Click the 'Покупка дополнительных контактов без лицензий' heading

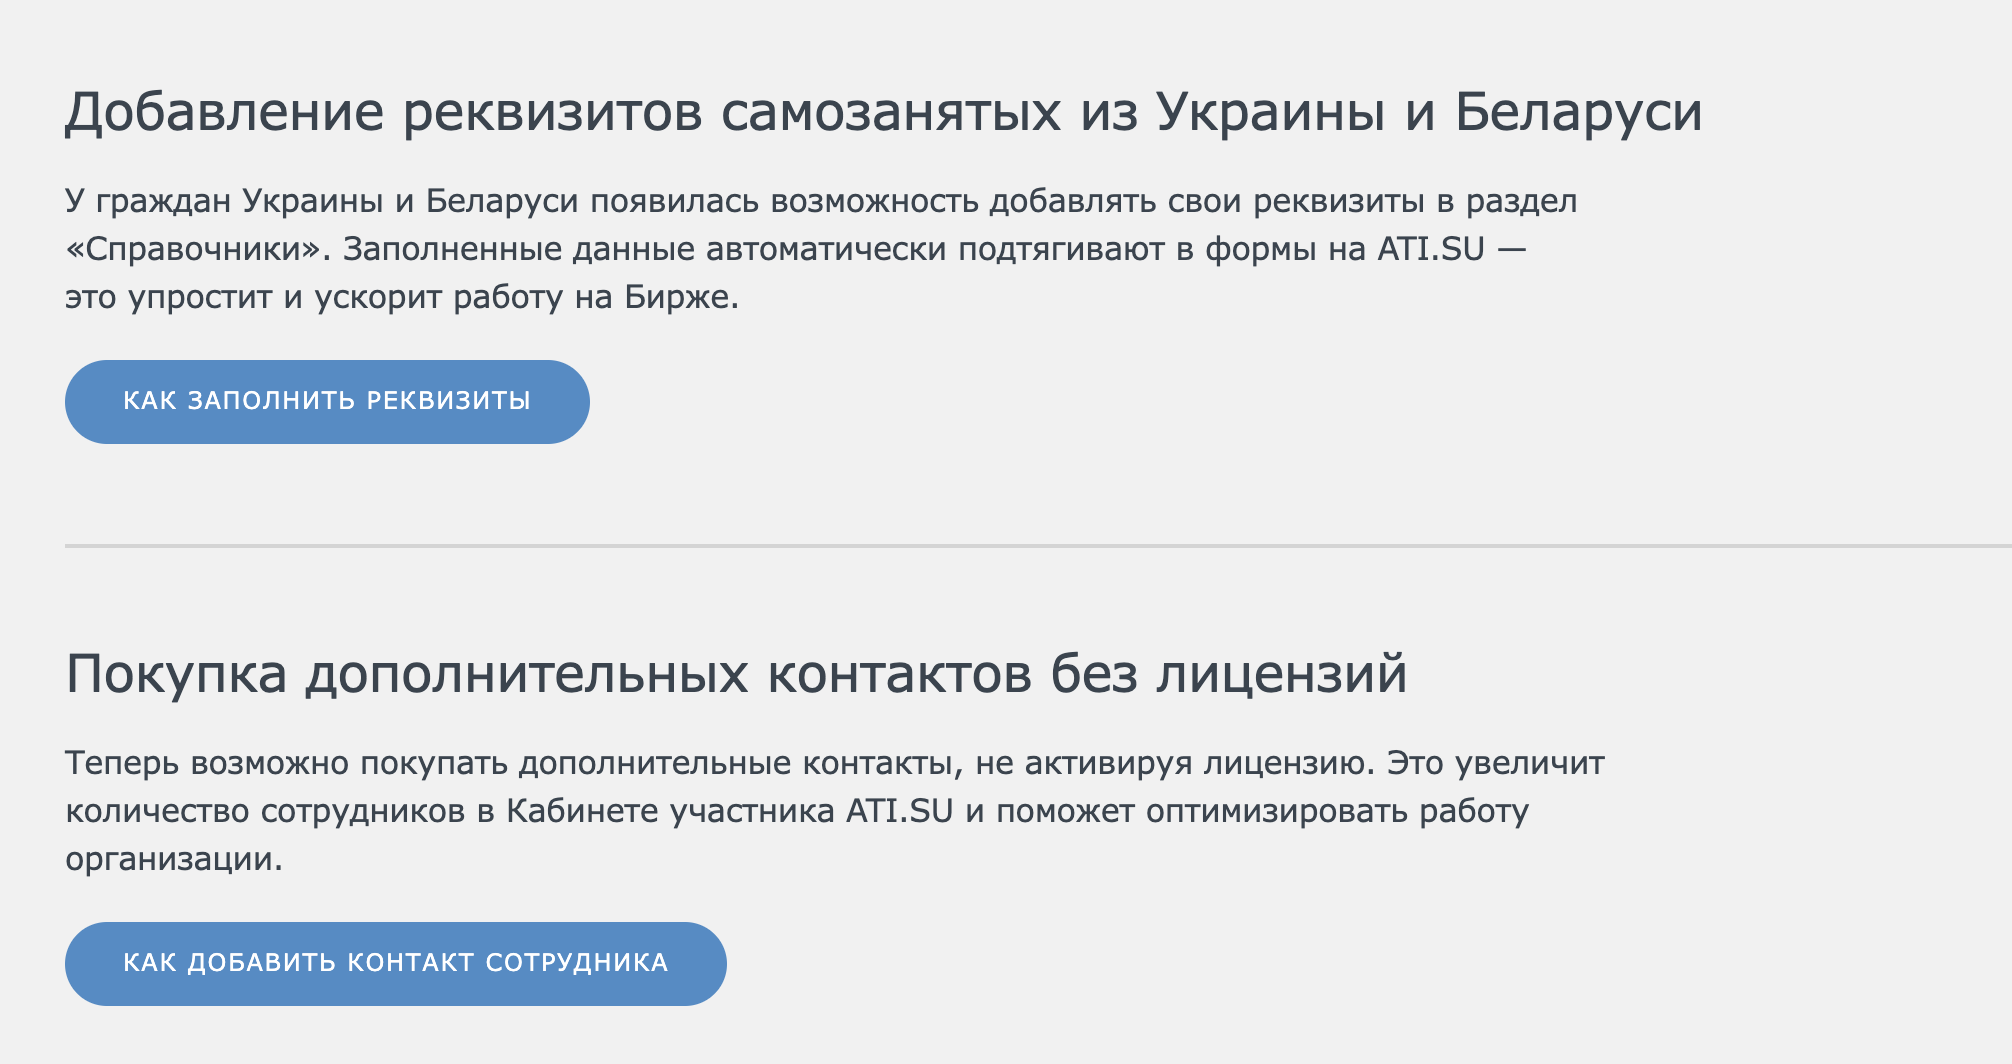pos(736,674)
